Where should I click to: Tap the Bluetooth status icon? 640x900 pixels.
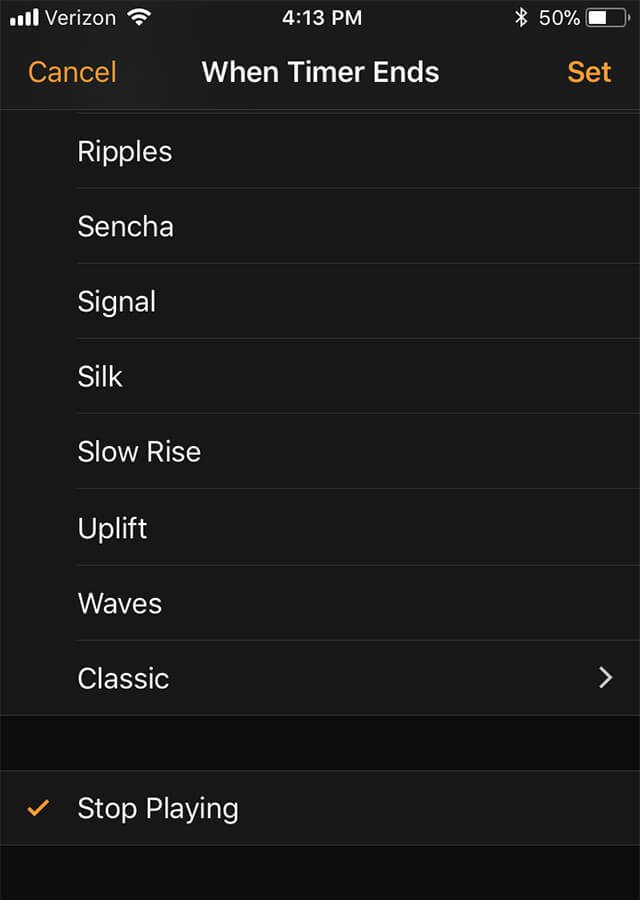coord(520,18)
